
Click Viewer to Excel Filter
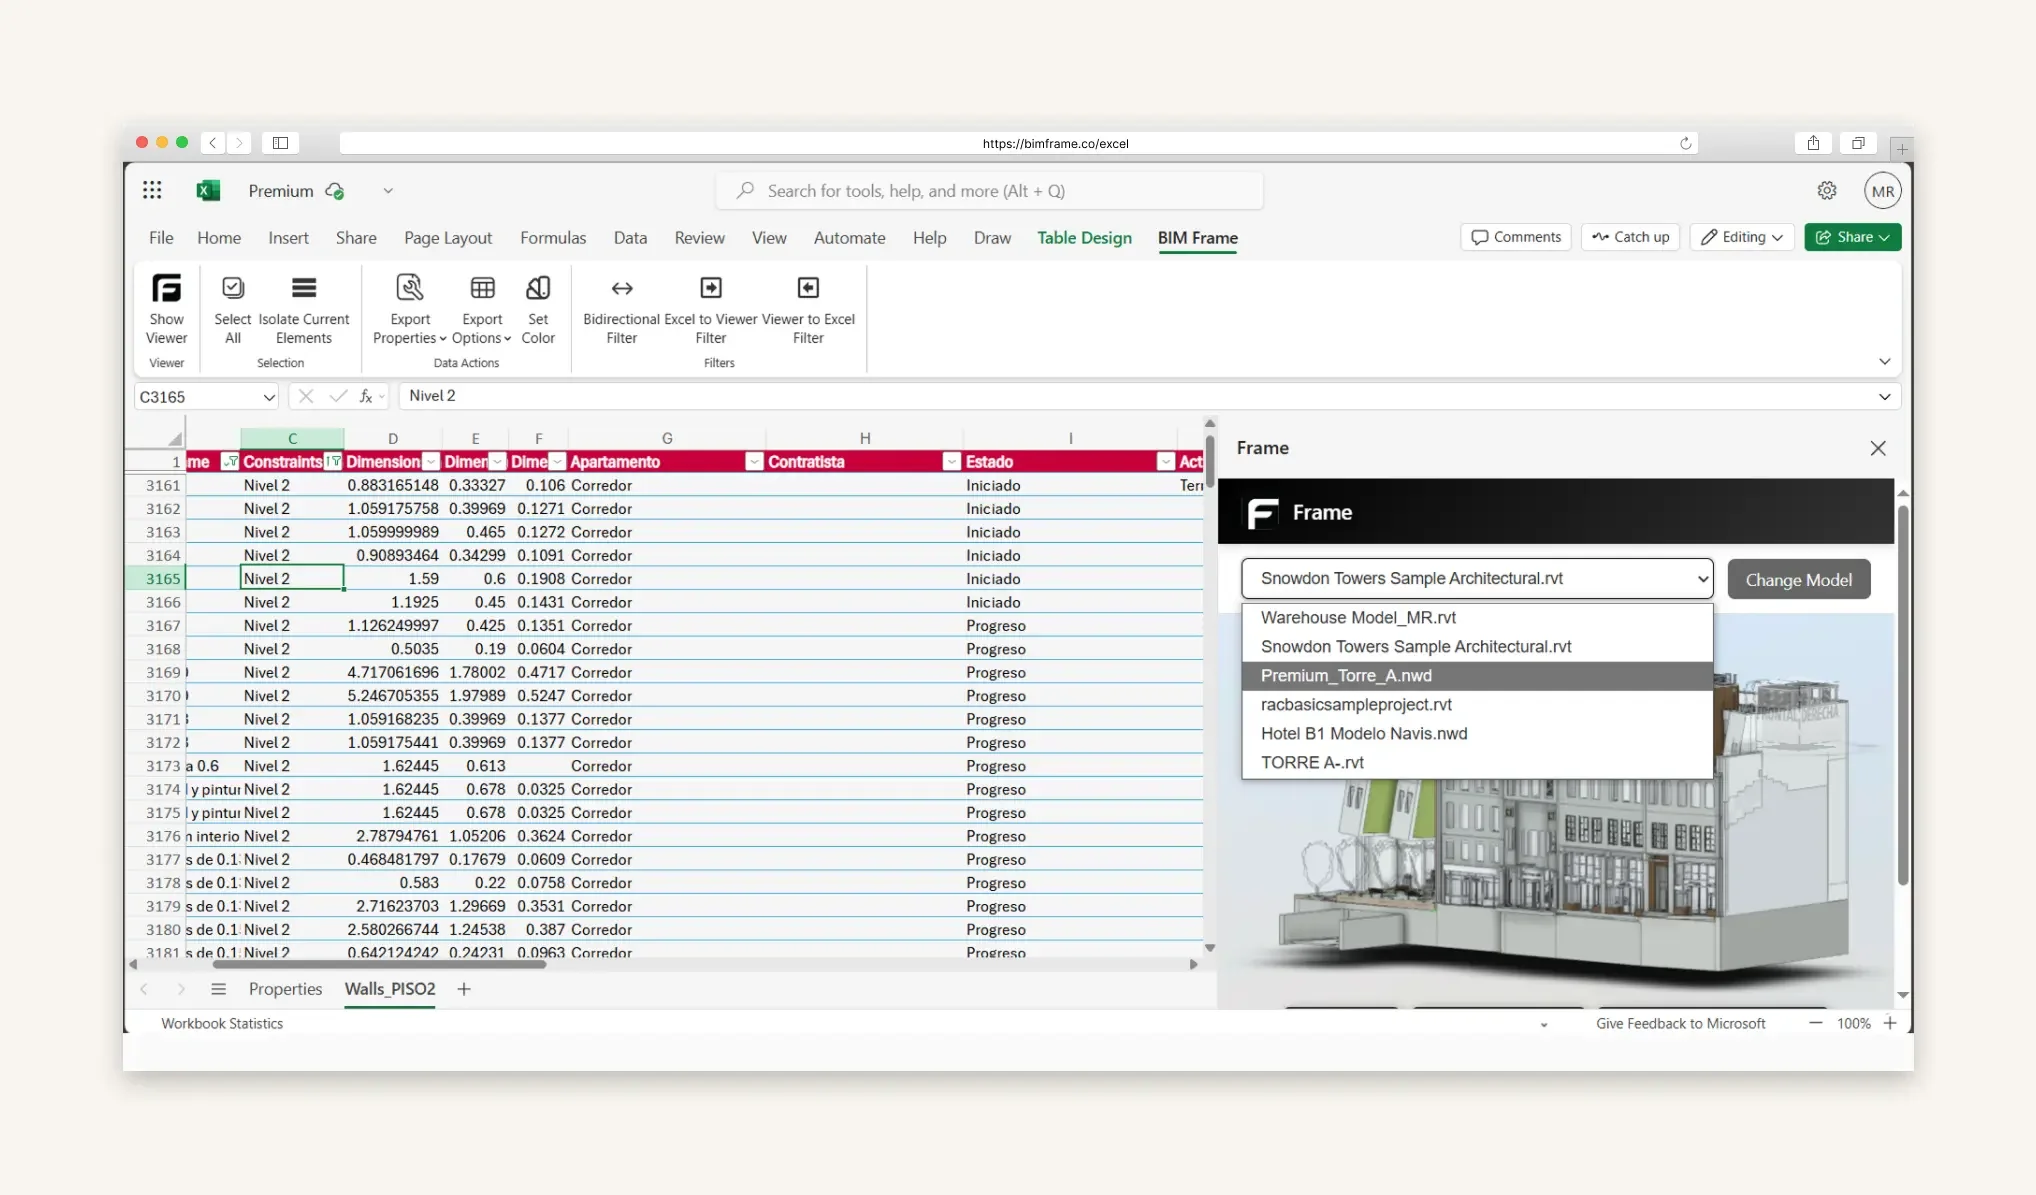coord(808,309)
